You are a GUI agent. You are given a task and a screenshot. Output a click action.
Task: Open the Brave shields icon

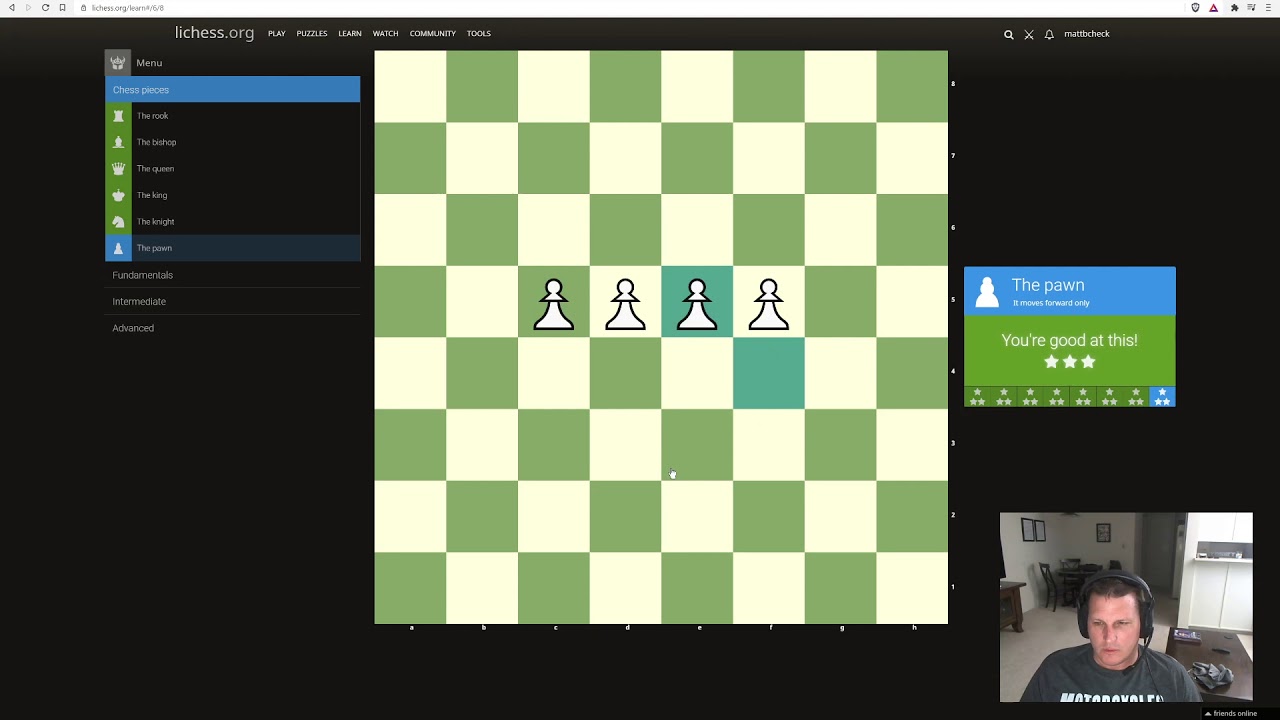click(x=1195, y=8)
